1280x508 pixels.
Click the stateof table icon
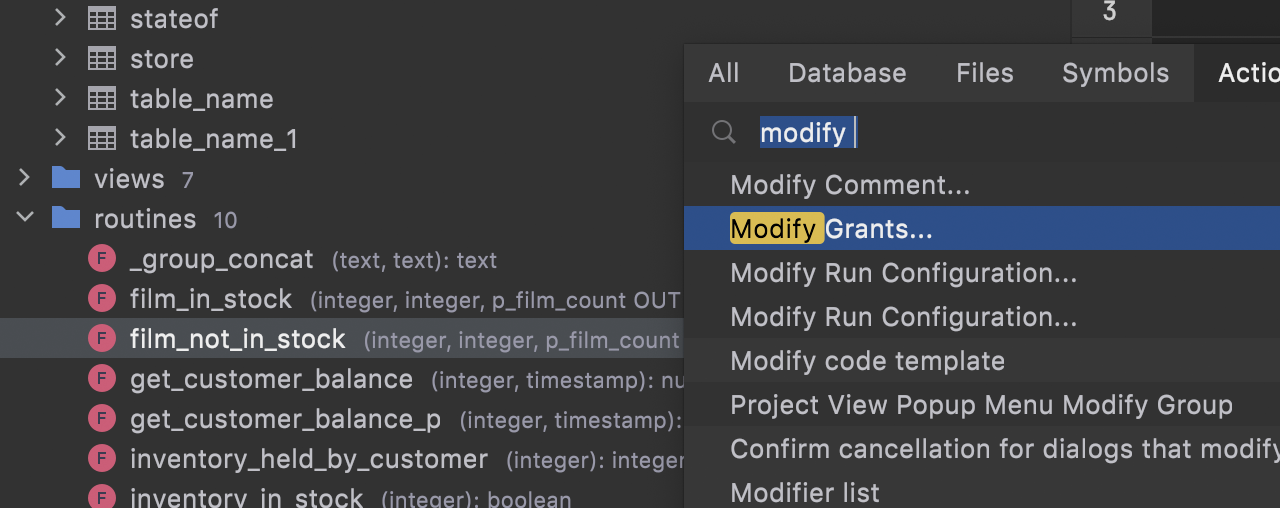pos(102,18)
